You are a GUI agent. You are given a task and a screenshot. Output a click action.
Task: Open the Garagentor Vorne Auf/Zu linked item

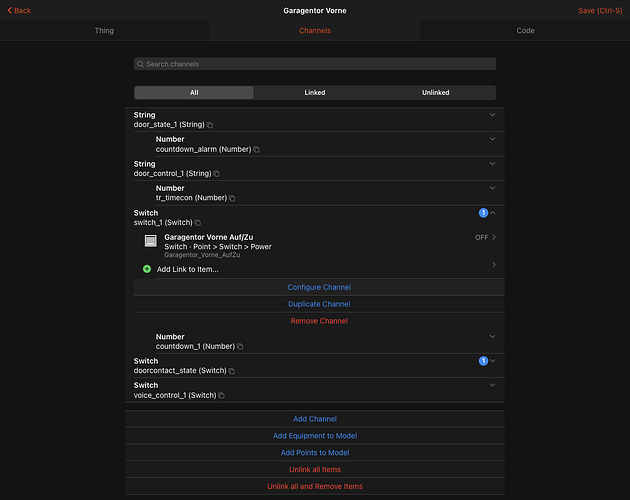(319, 245)
